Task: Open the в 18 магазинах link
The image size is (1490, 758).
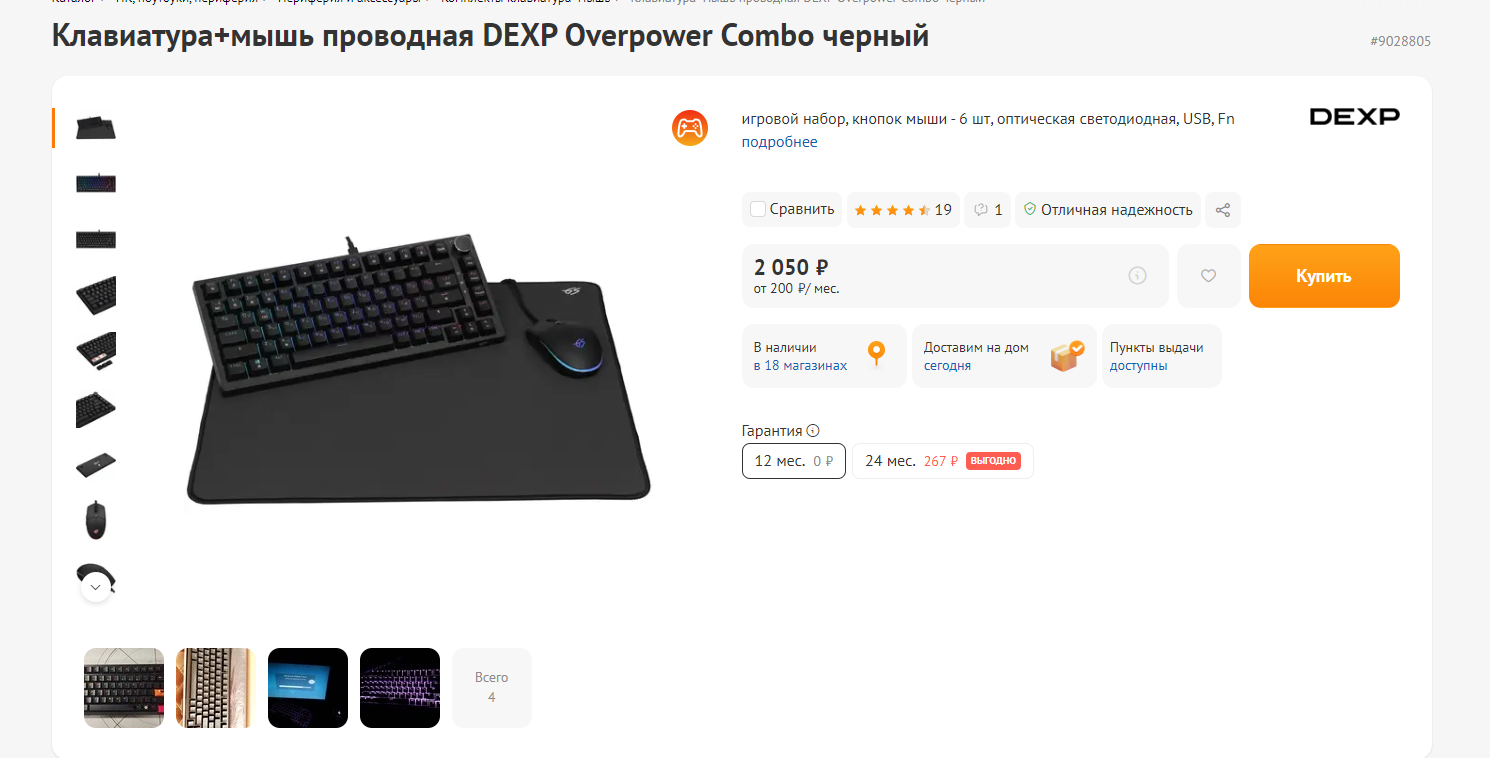Action: tap(800, 366)
